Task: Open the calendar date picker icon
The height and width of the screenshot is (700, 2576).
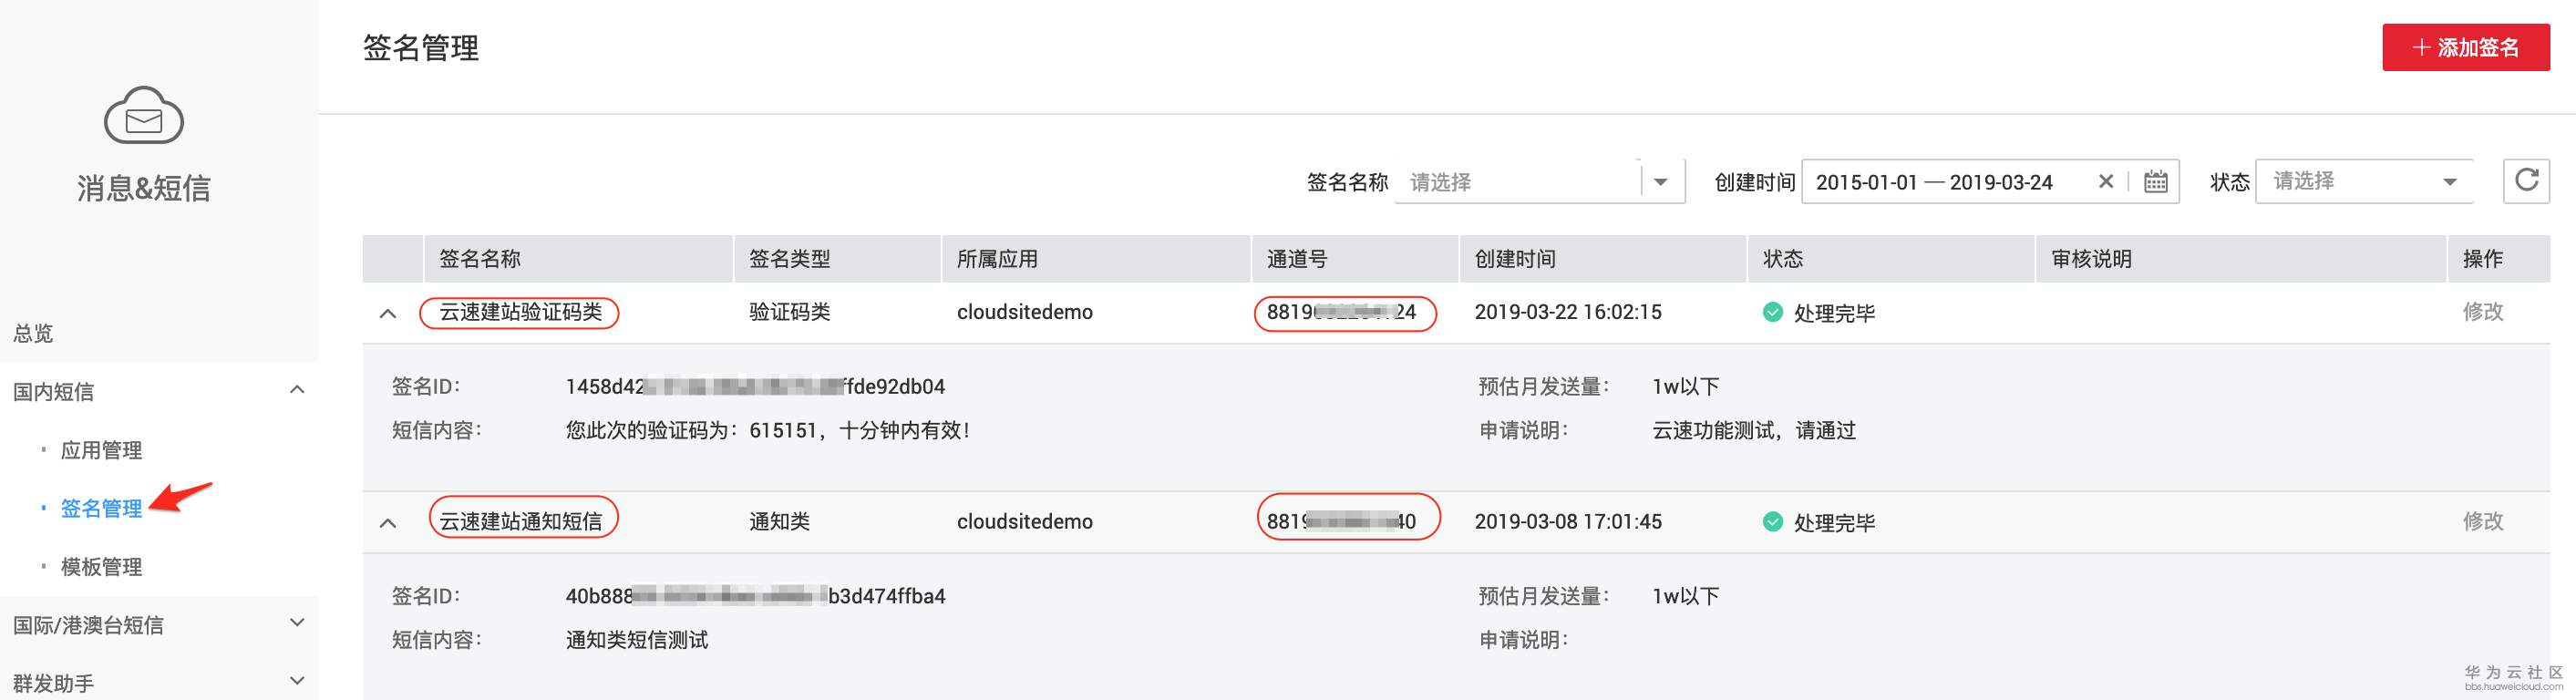Action: point(2156,182)
